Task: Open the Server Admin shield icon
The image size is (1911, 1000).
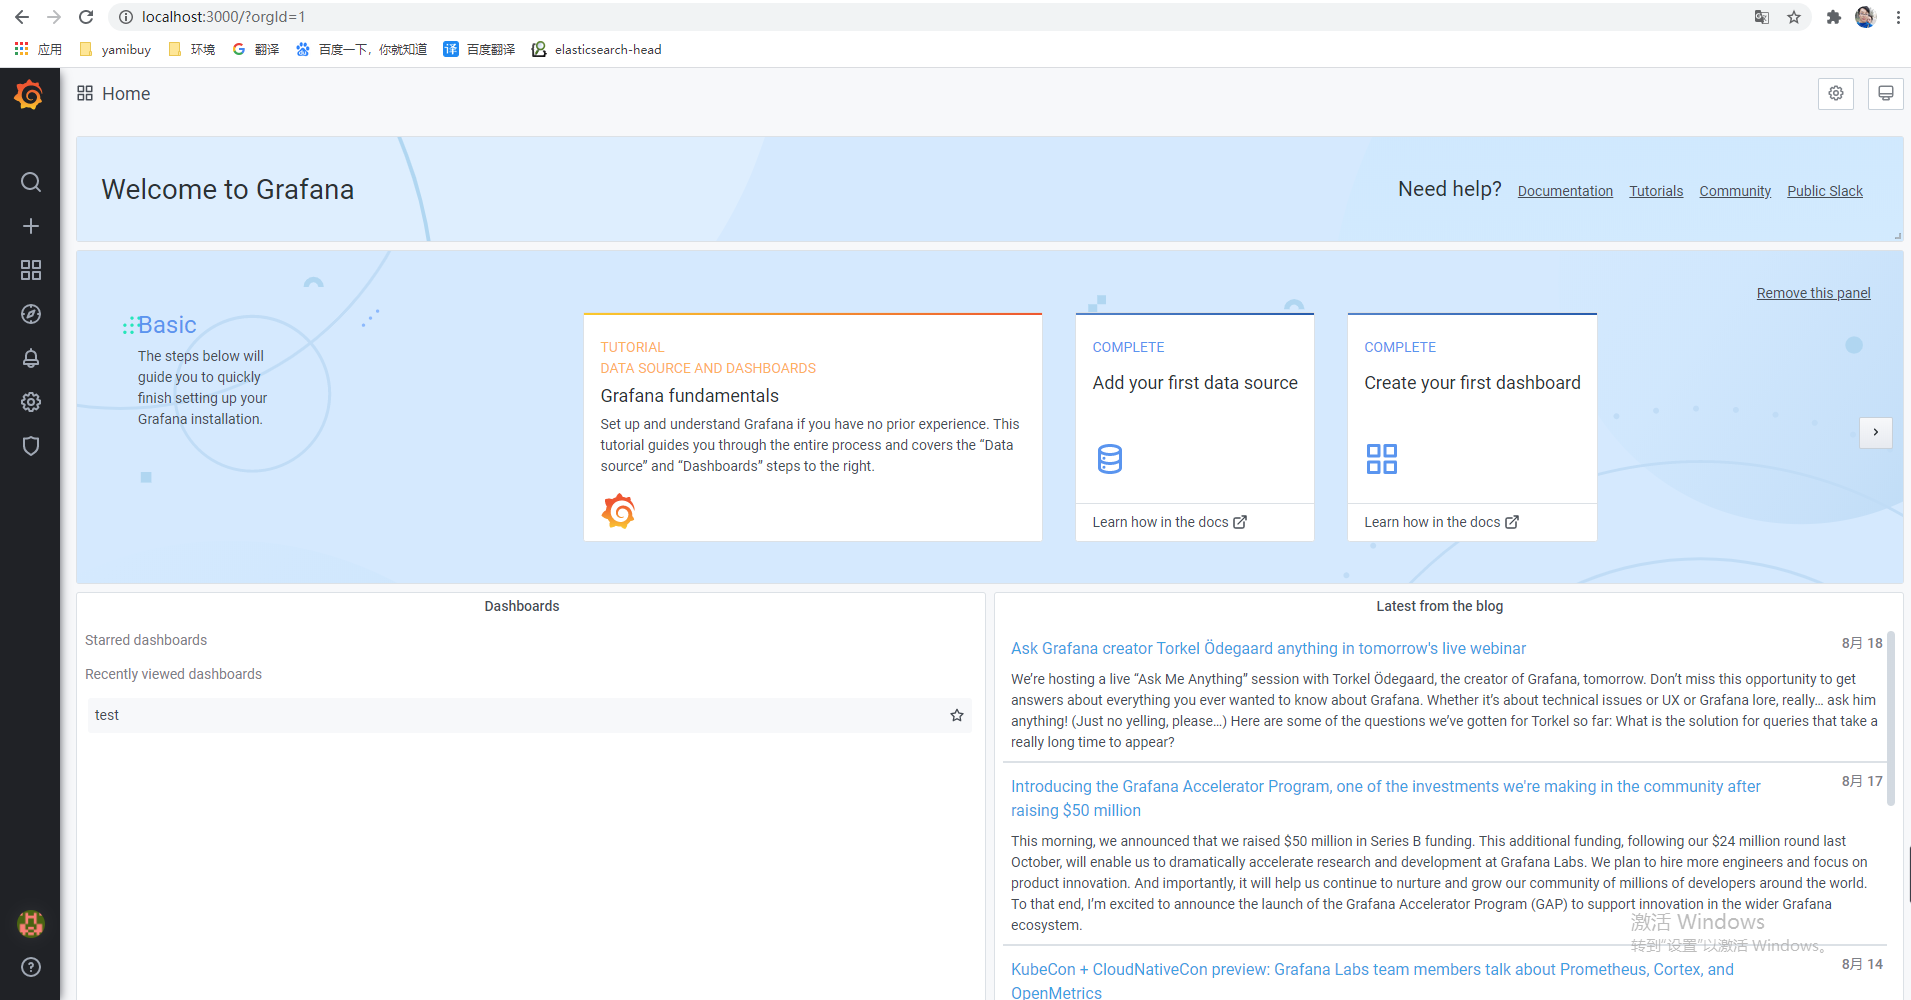Action: click(x=31, y=446)
